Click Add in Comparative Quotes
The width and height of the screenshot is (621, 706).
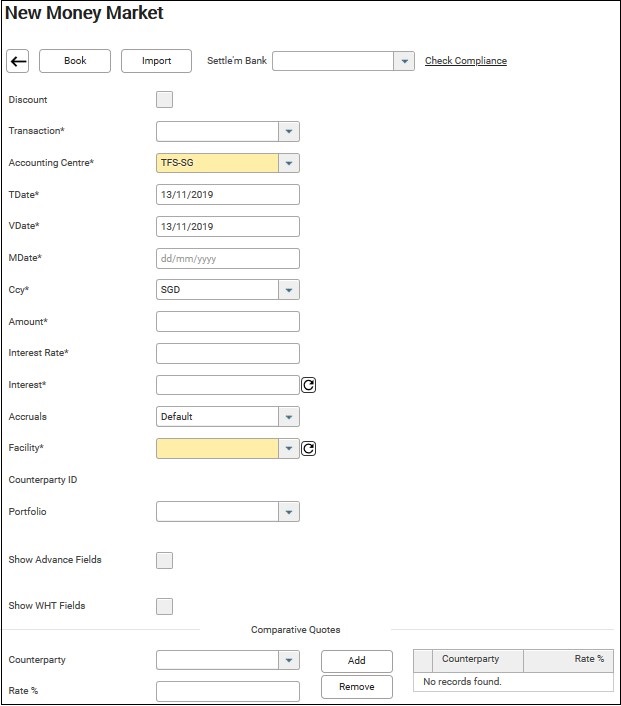tap(356, 661)
